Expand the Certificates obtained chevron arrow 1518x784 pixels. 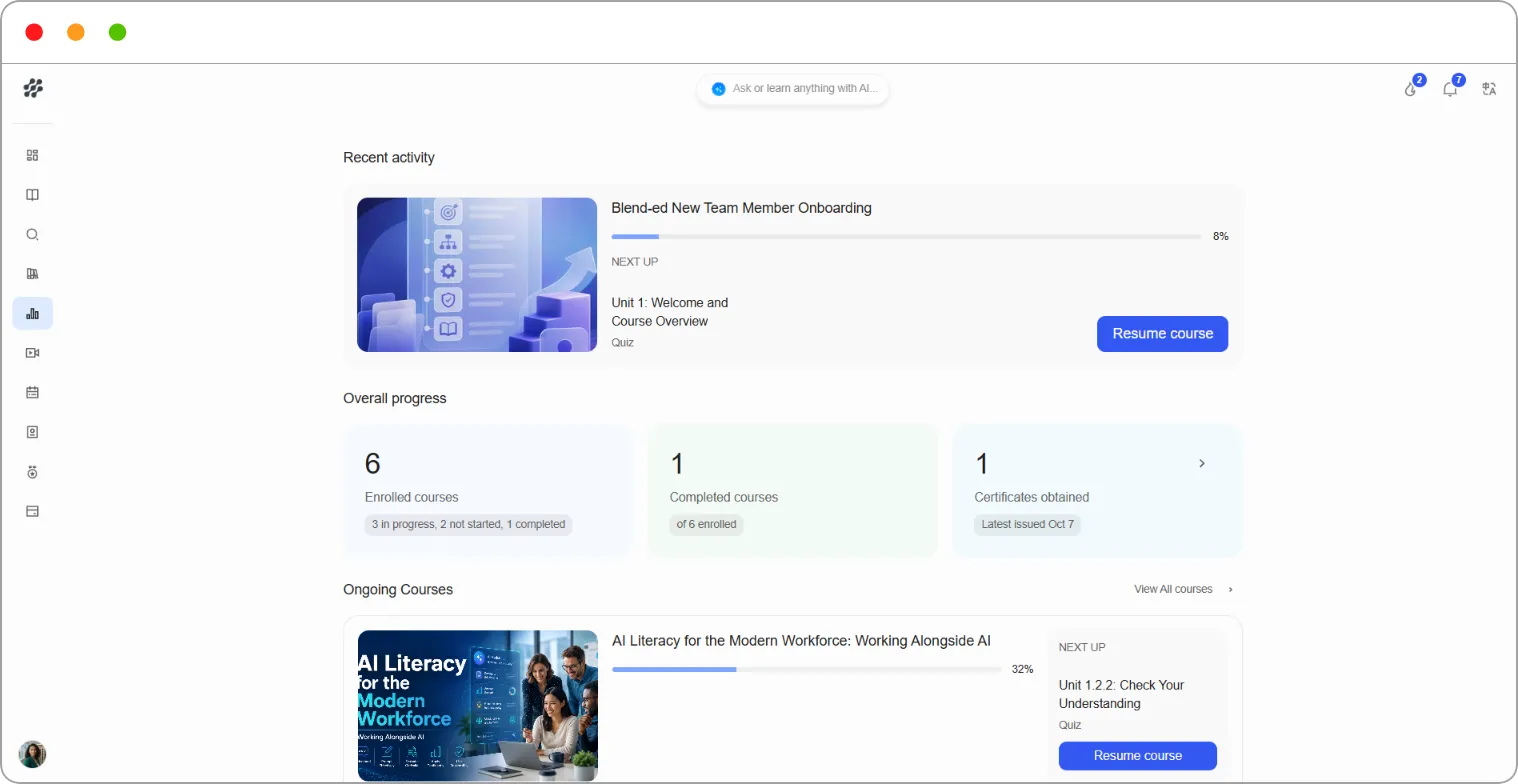(1202, 463)
